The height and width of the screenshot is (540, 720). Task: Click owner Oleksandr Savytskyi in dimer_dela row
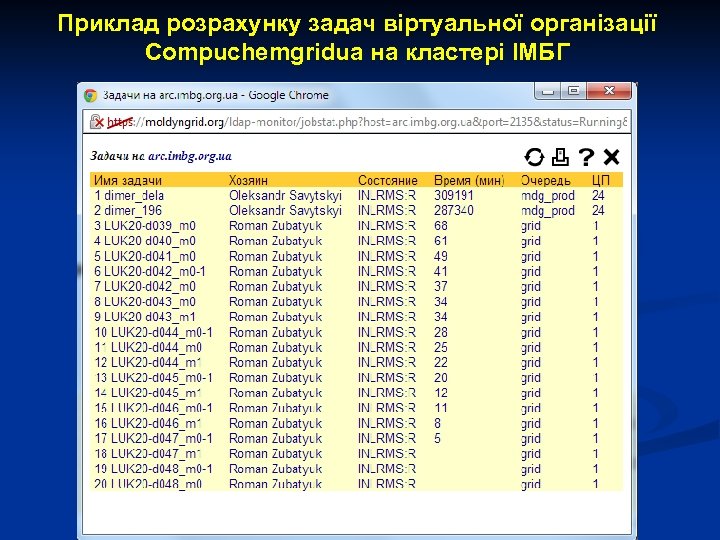click(x=285, y=196)
